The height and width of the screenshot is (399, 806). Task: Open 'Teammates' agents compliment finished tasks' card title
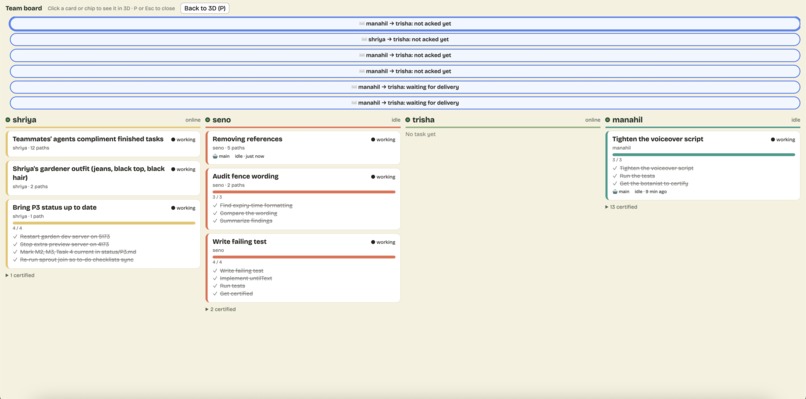88,139
